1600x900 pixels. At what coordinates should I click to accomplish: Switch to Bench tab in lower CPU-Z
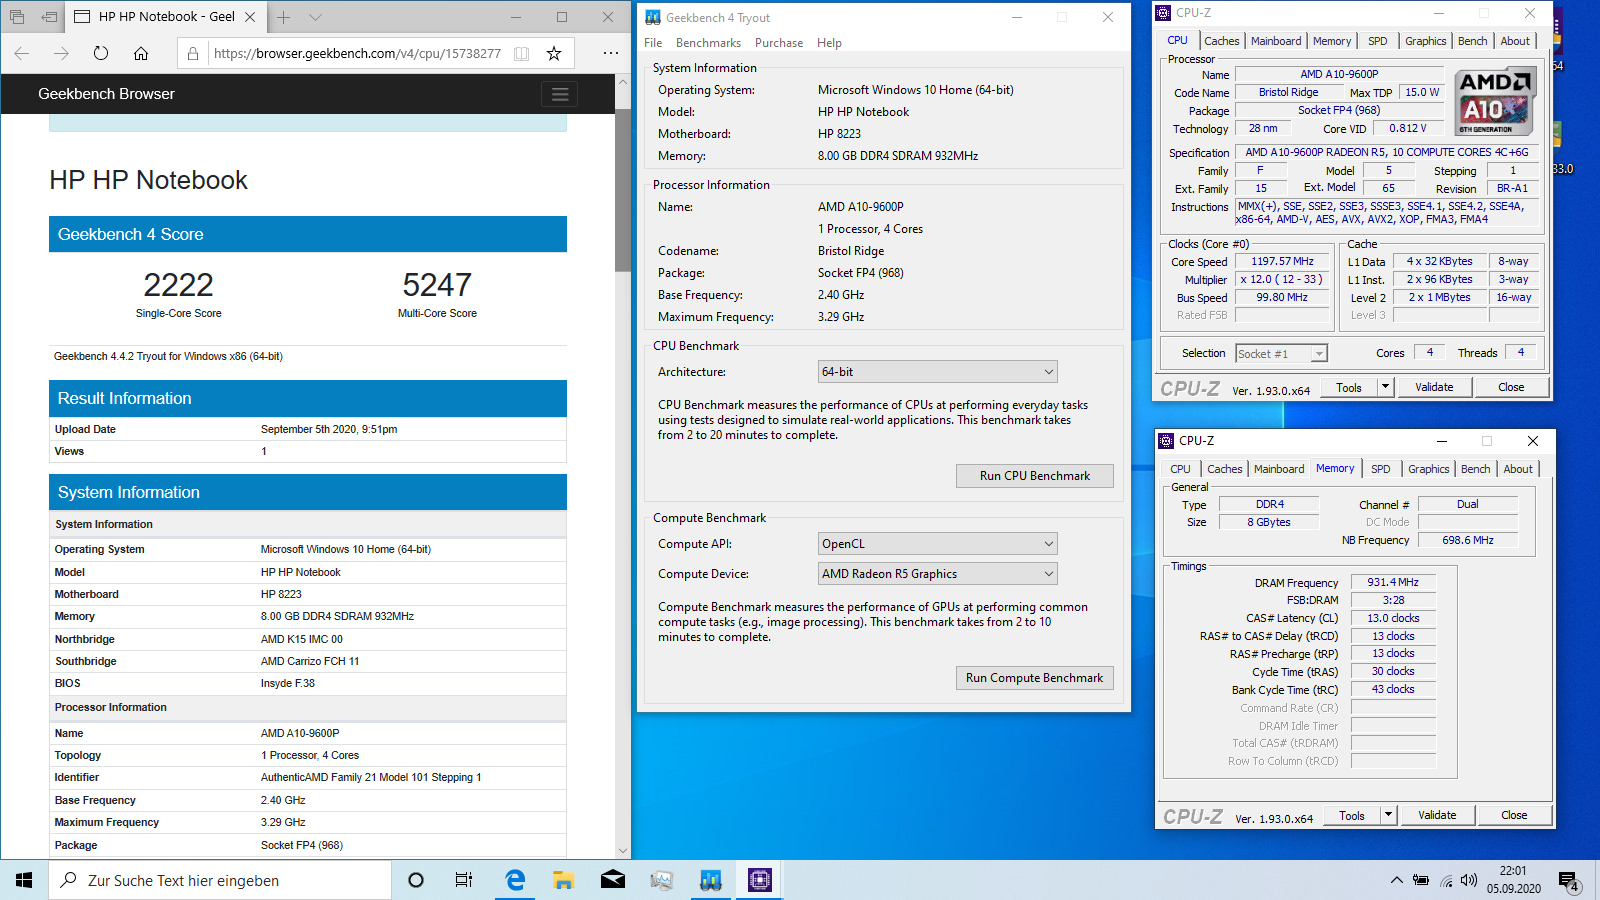coord(1475,469)
